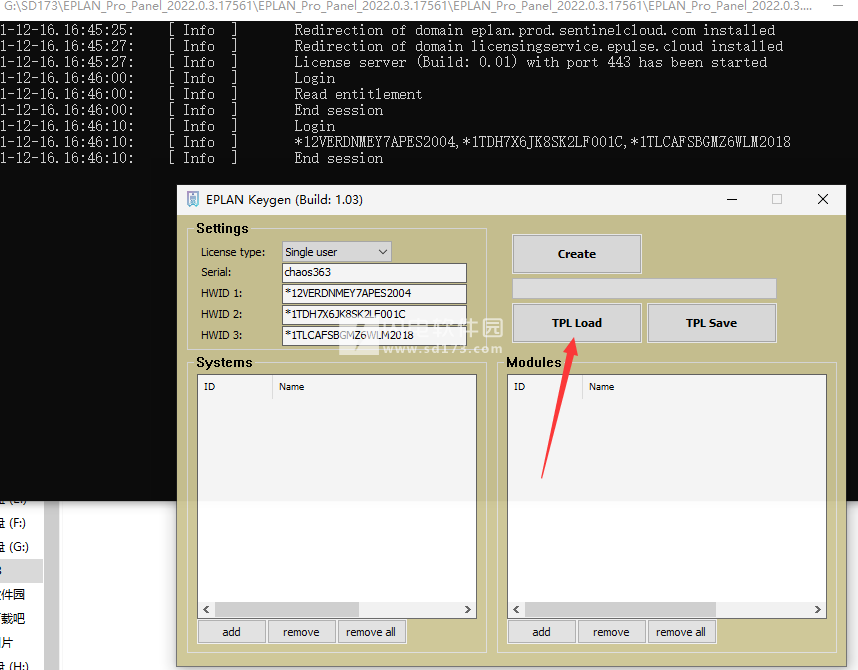Click the ID column header in Modules

[545, 386]
